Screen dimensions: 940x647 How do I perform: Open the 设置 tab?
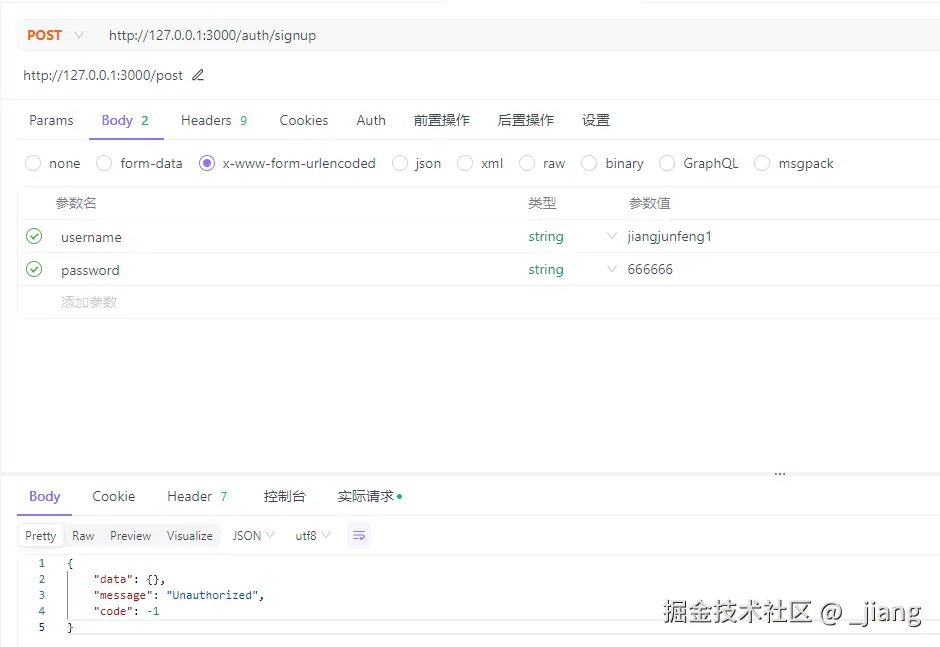pyautogui.click(x=596, y=121)
